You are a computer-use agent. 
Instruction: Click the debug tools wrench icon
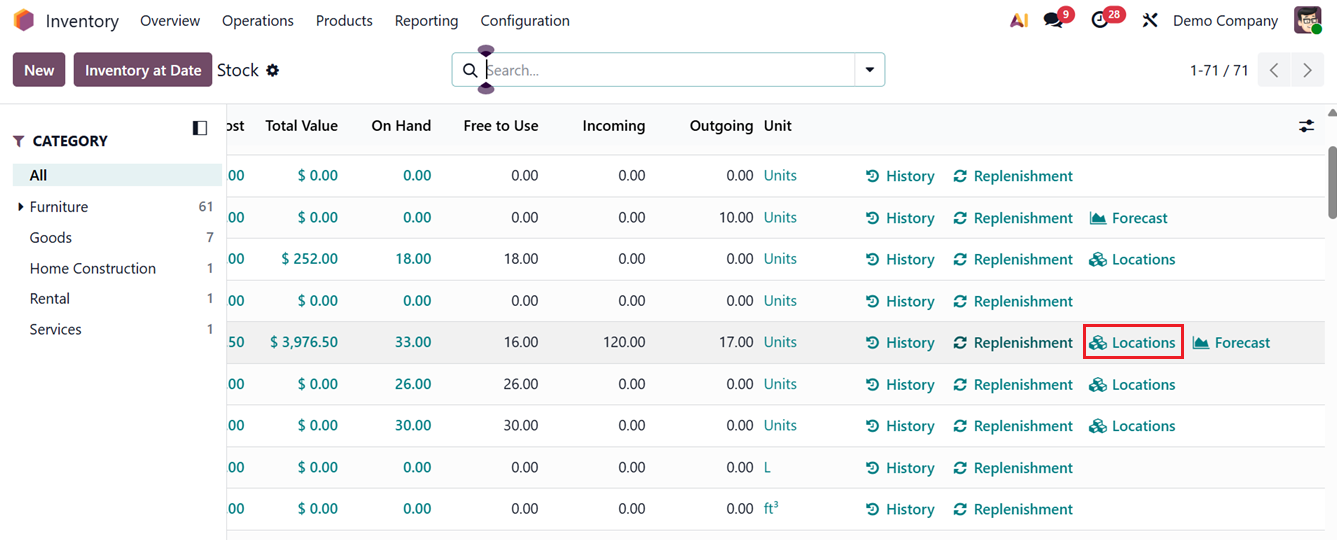1150,20
